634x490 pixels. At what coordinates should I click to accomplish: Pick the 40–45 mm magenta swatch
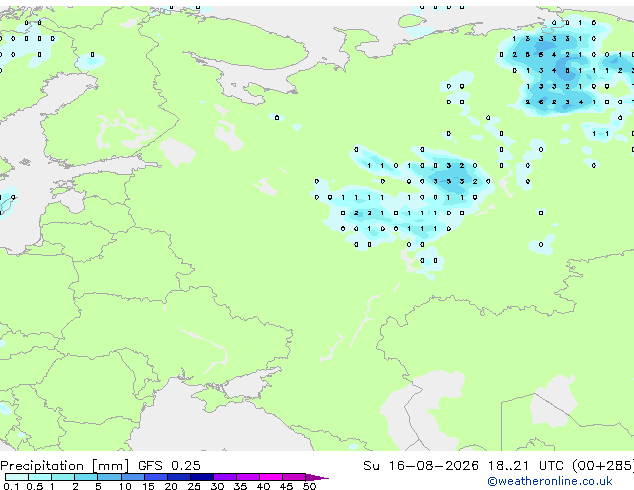[271, 477]
